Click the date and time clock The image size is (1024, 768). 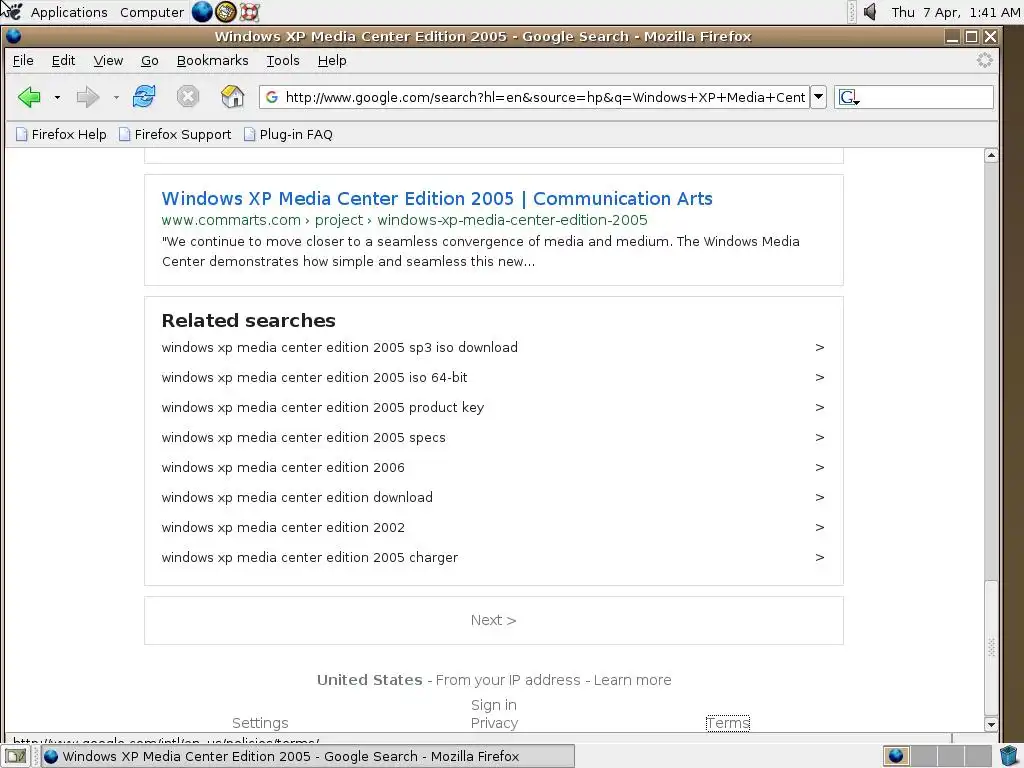pos(955,12)
